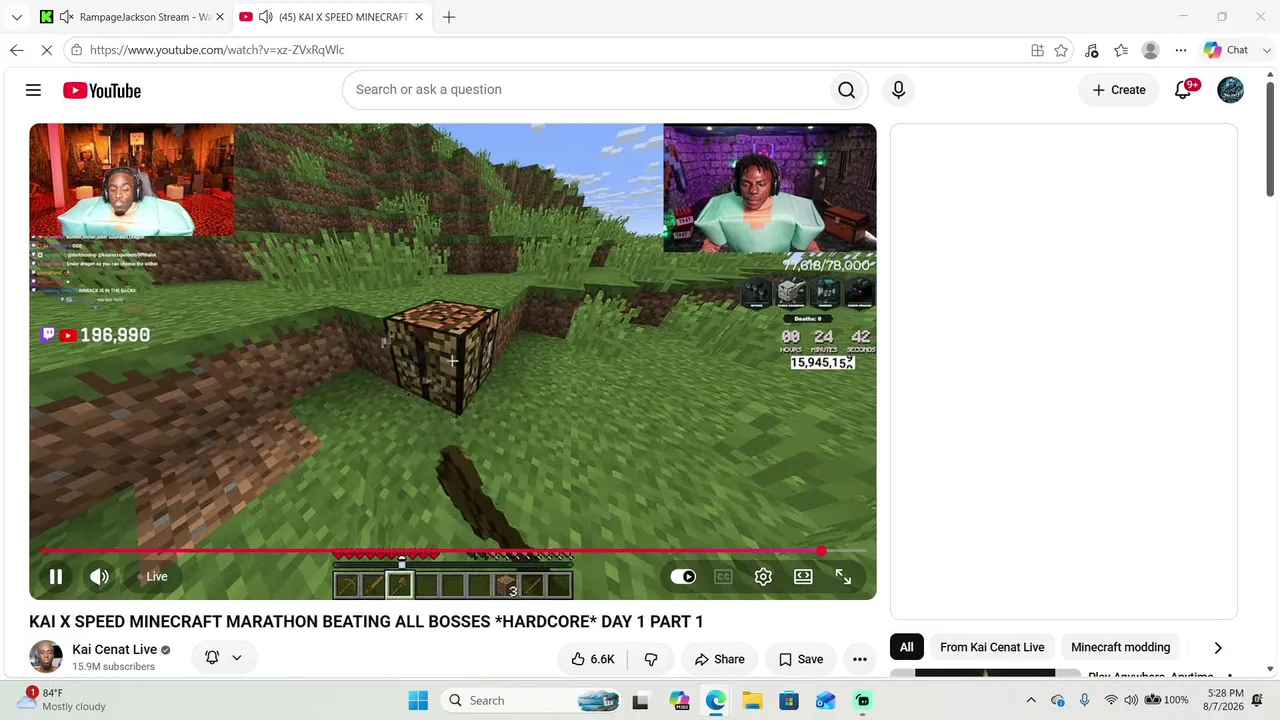Open the taskbar clock showing 5:28 PM
The width and height of the screenshot is (1280, 720).
[1225, 699]
